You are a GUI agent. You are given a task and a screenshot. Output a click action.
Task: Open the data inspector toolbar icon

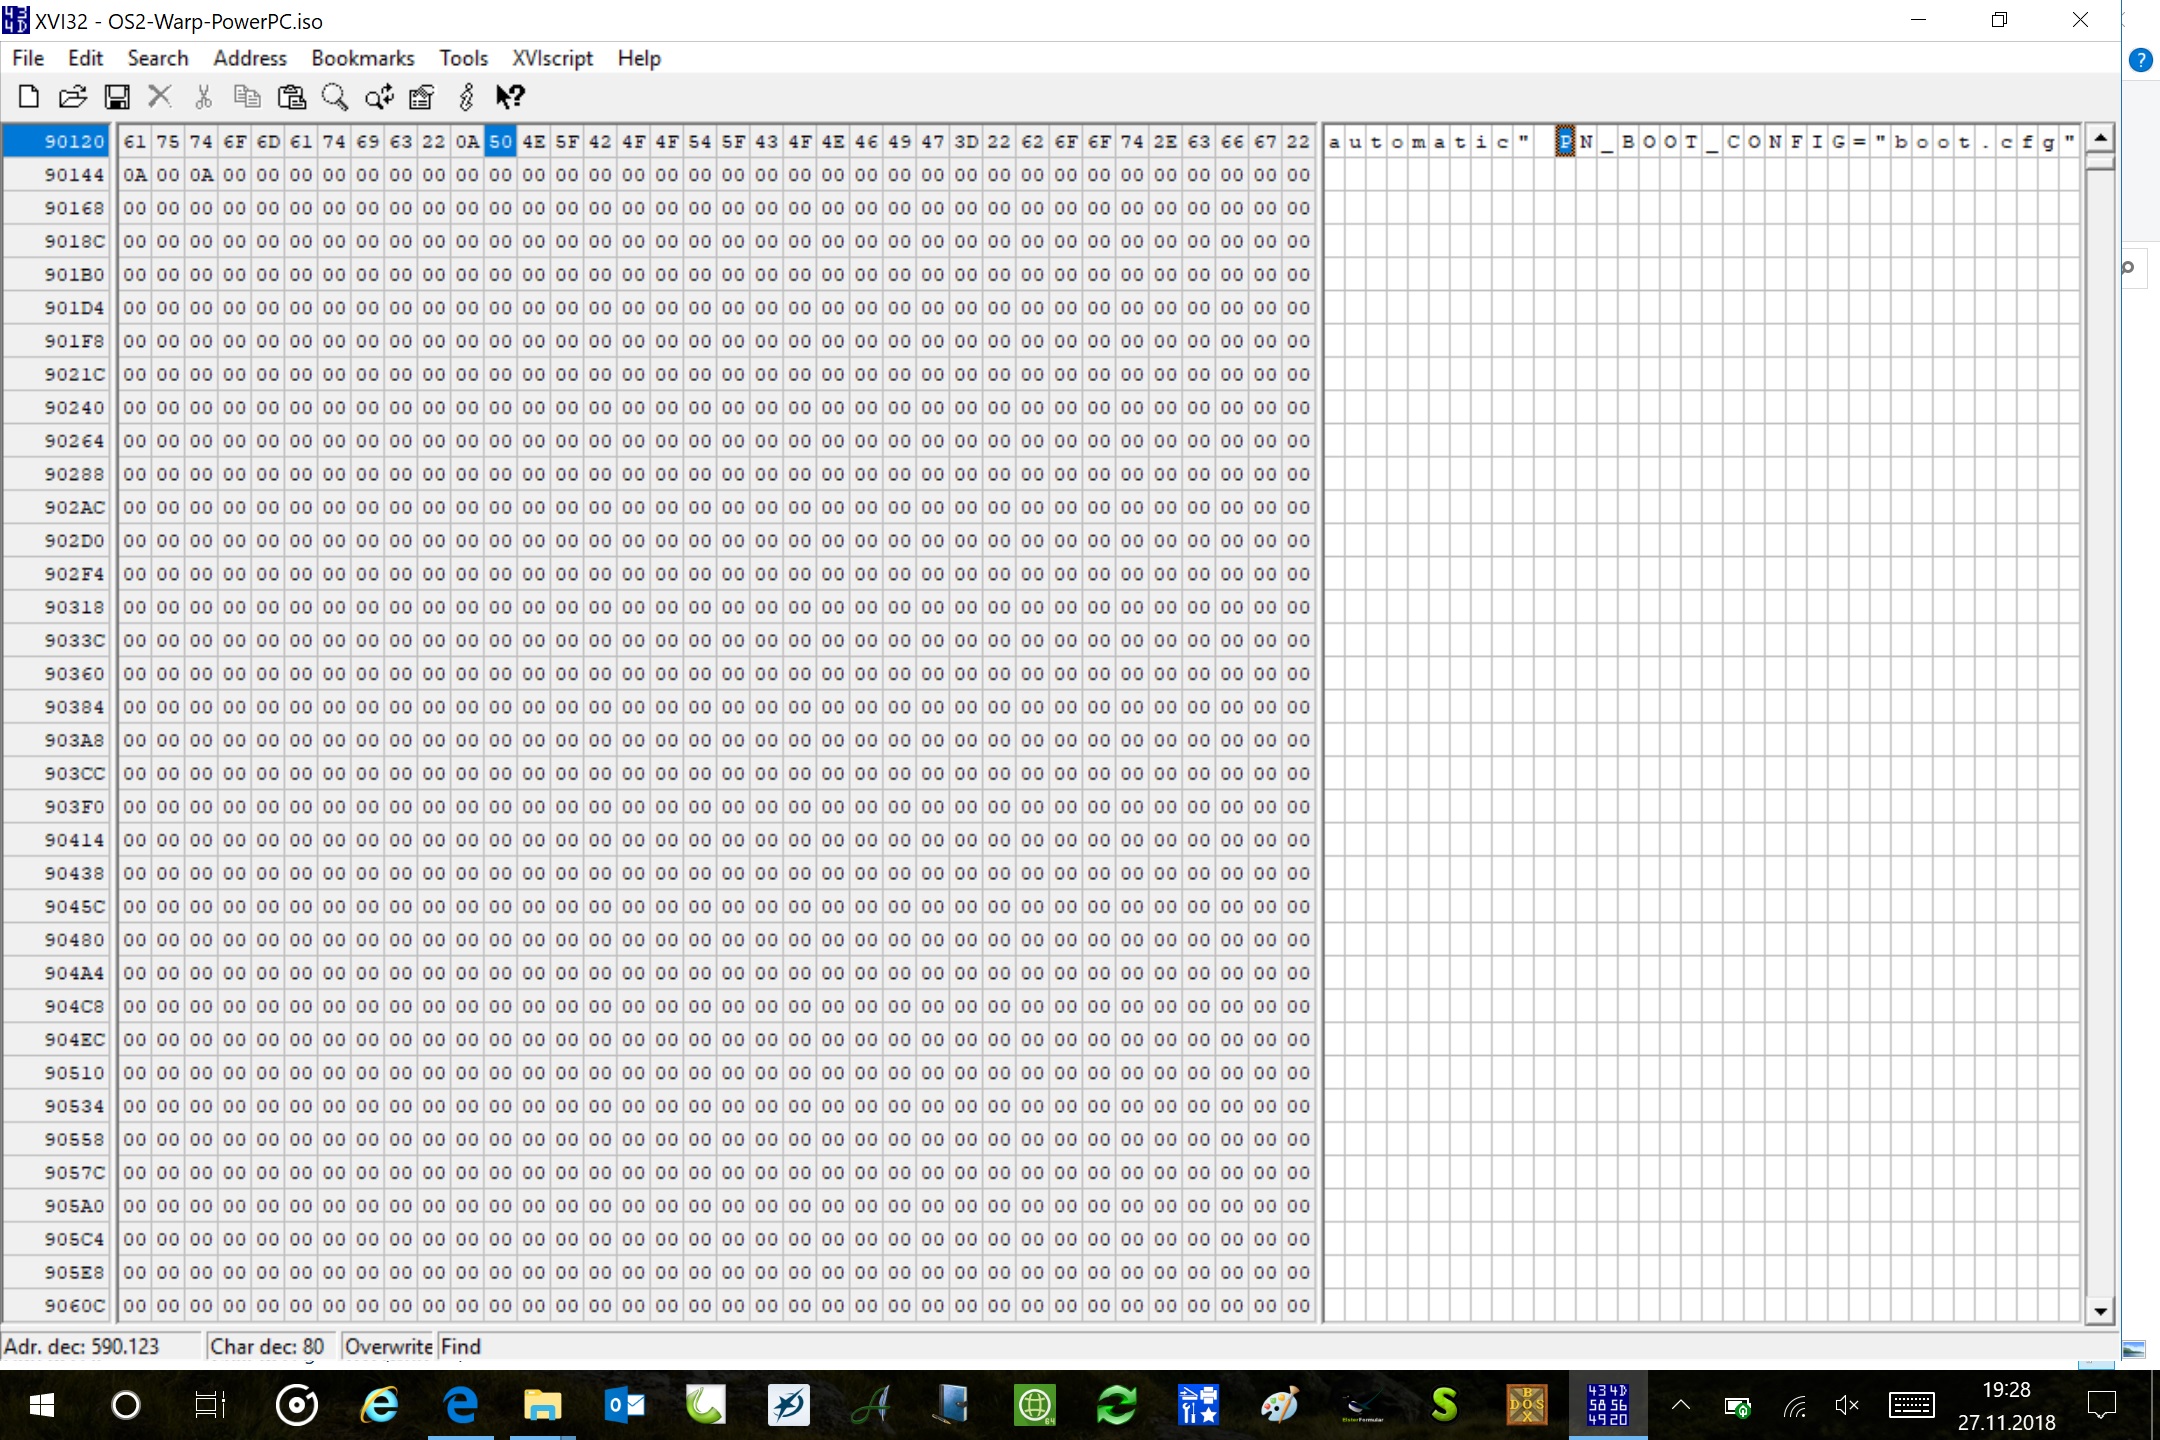pos(422,97)
